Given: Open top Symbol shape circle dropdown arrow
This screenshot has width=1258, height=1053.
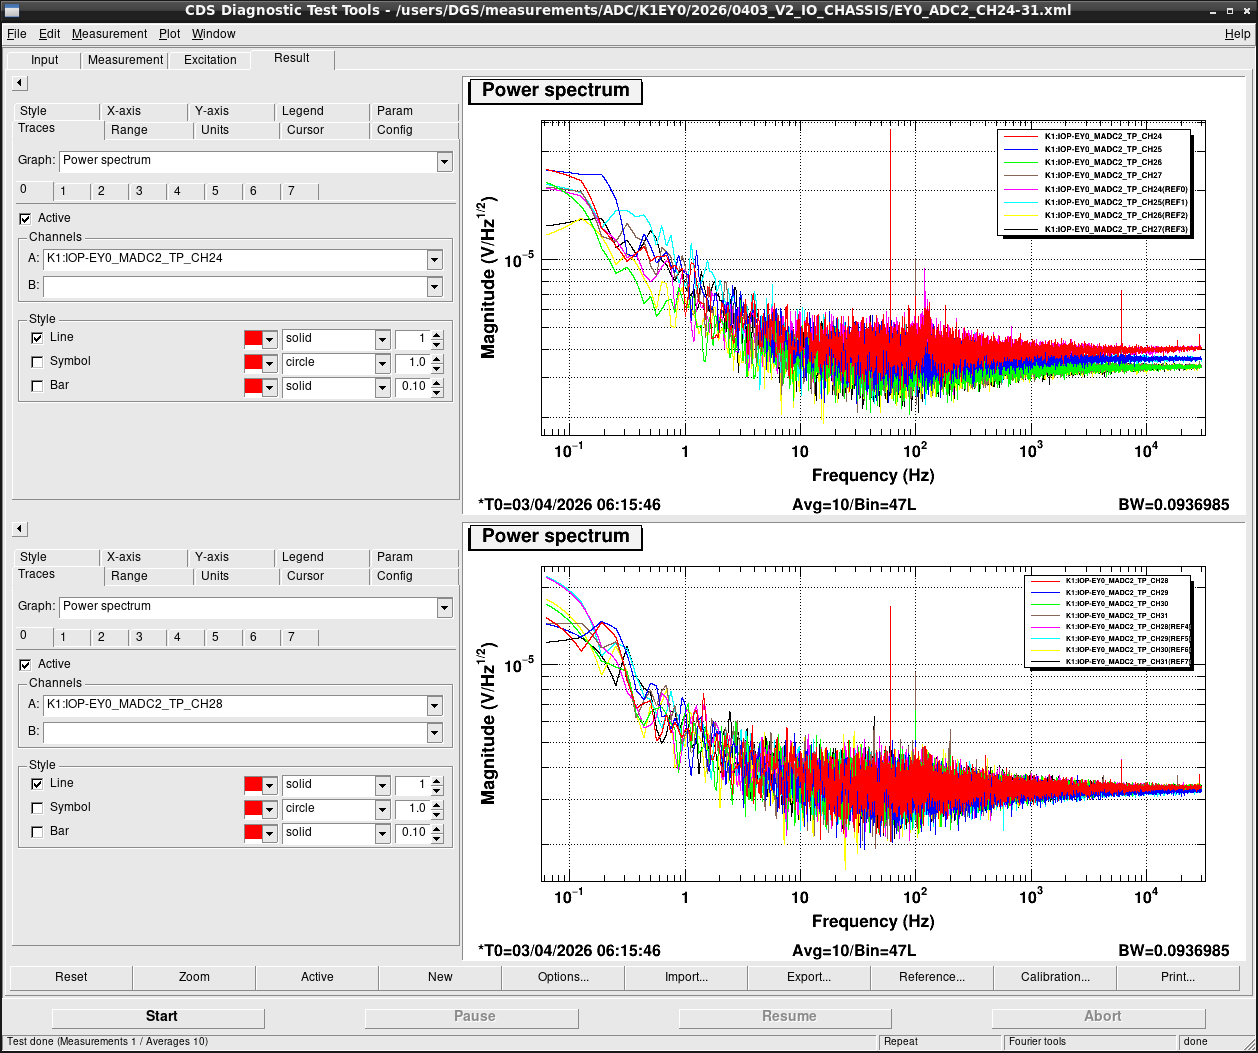Looking at the screenshot, I should [382, 363].
